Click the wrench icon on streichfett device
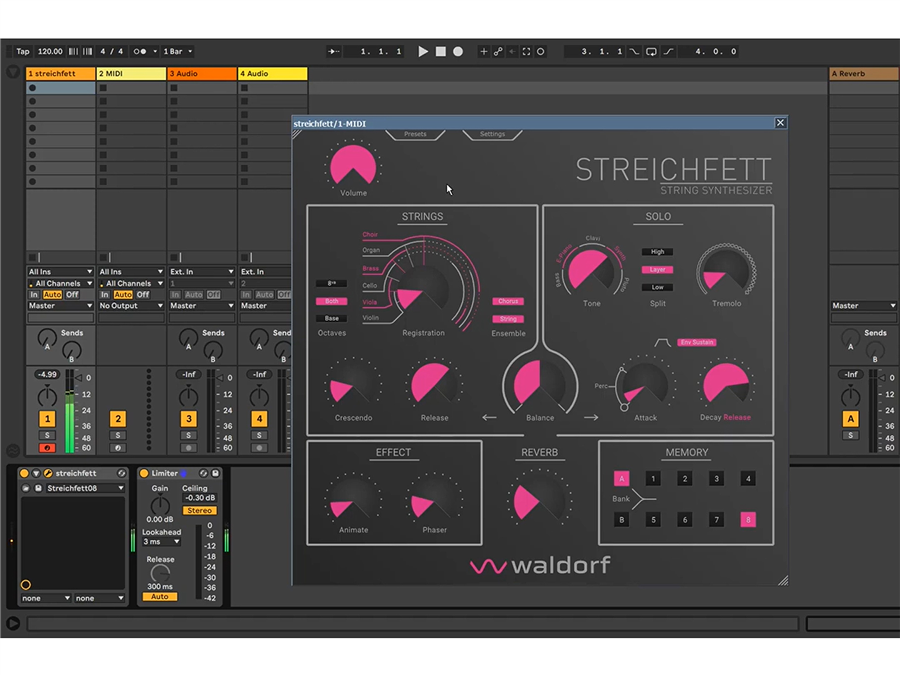The image size is (900, 675). (x=47, y=473)
